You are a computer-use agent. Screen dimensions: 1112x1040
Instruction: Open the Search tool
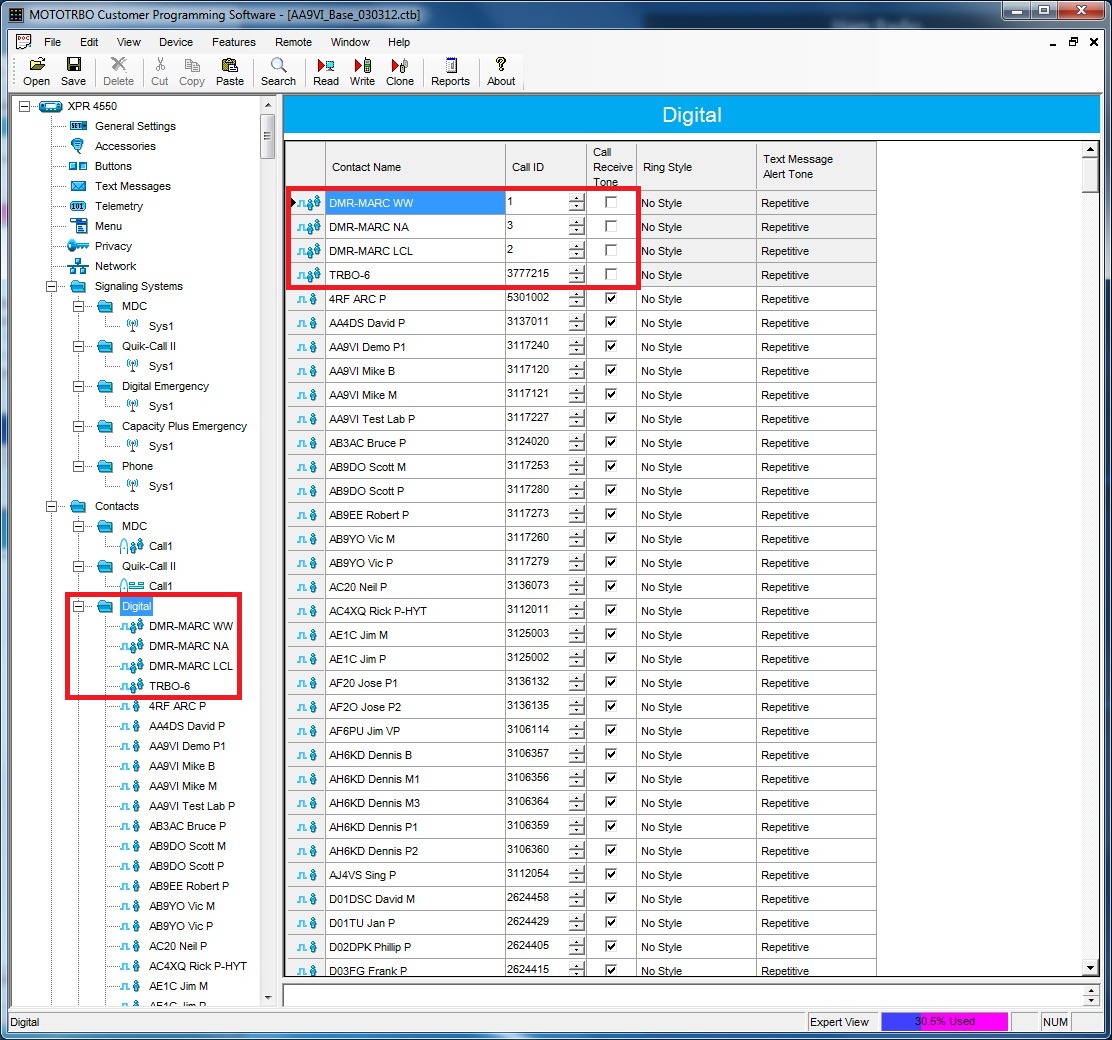pos(278,72)
